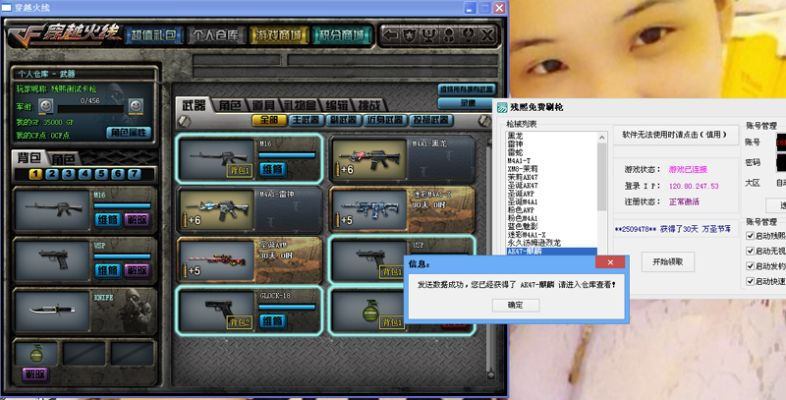Open the 角色 tab in warehouse
This screenshot has width=786, height=400.
232,105
